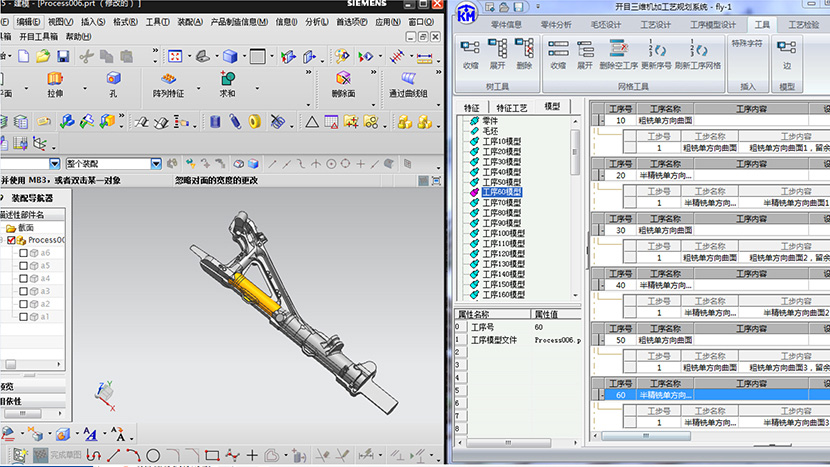Click the 刷新工序网格 refresh icon
The image size is (830, 467).
pyautogui.click(x=697, y=49)
